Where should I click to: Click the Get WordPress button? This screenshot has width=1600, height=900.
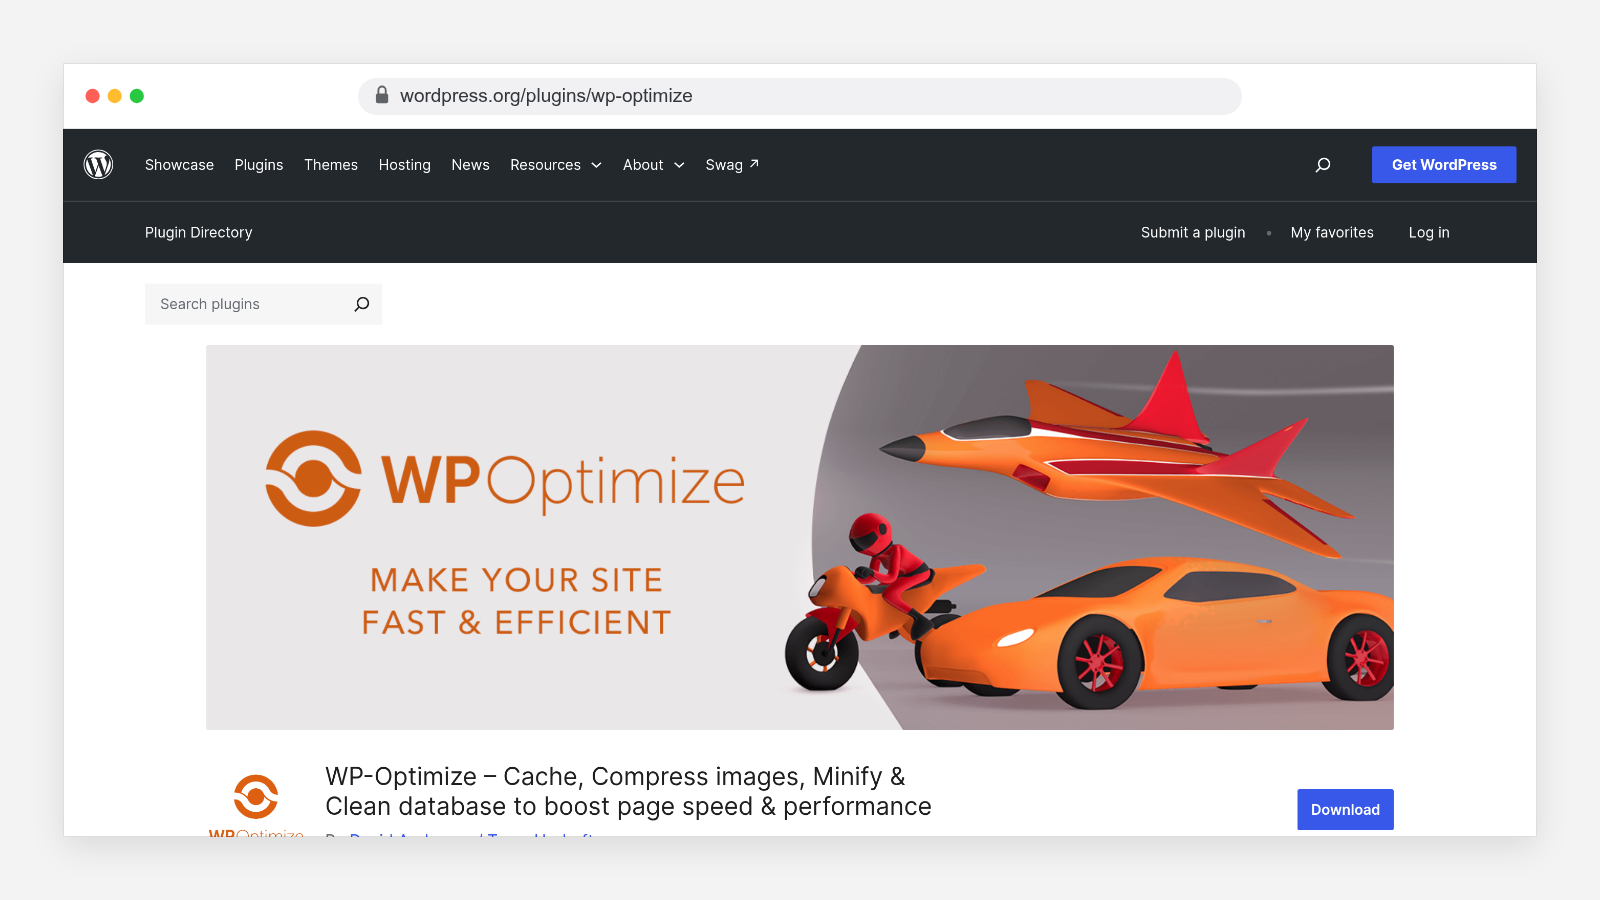click(1444, 165)
